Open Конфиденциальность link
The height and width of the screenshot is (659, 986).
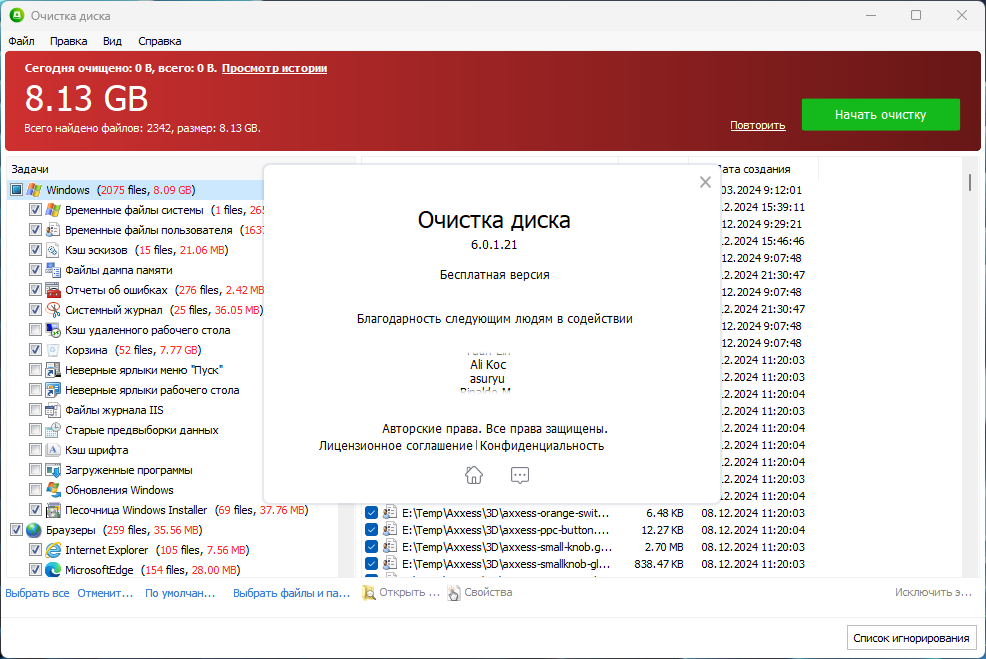[542, 445]
